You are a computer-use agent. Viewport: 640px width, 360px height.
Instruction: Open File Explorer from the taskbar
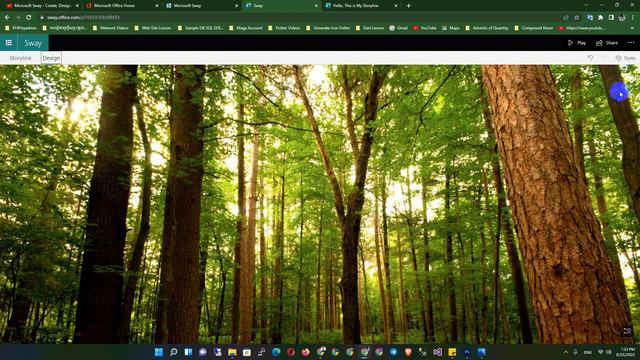coord(232,352)
